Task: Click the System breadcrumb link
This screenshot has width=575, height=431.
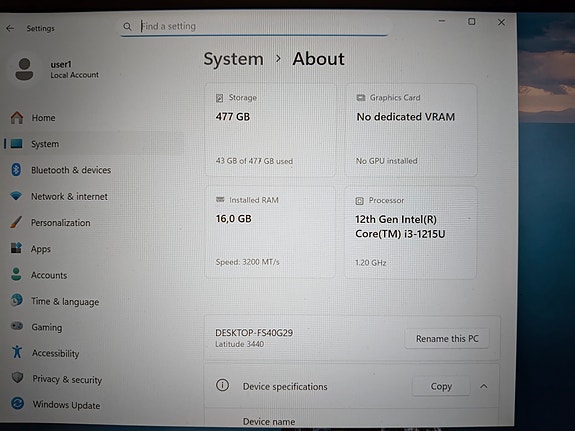Action: [x=234, y=59]
